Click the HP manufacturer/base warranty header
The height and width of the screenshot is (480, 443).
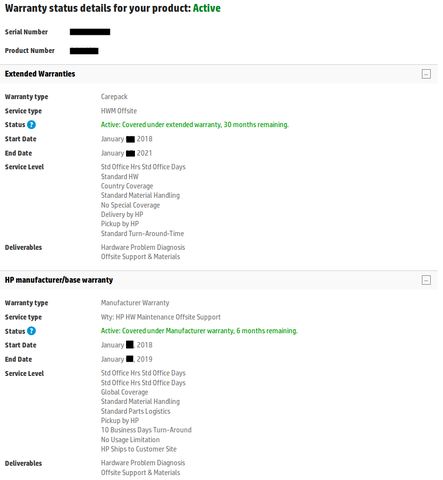pos(59,280)
